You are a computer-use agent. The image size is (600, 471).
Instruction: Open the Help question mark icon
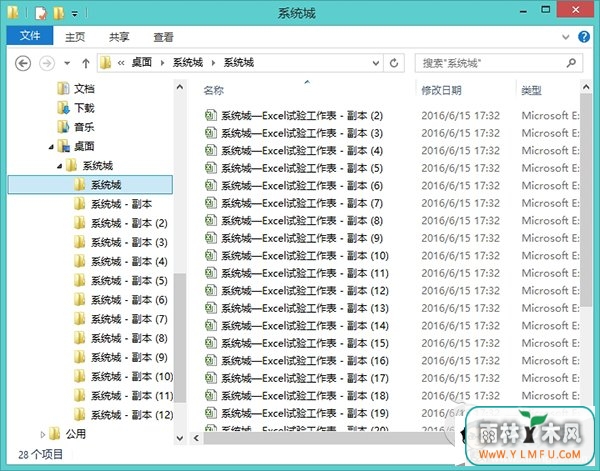click(x=584, y=37)
